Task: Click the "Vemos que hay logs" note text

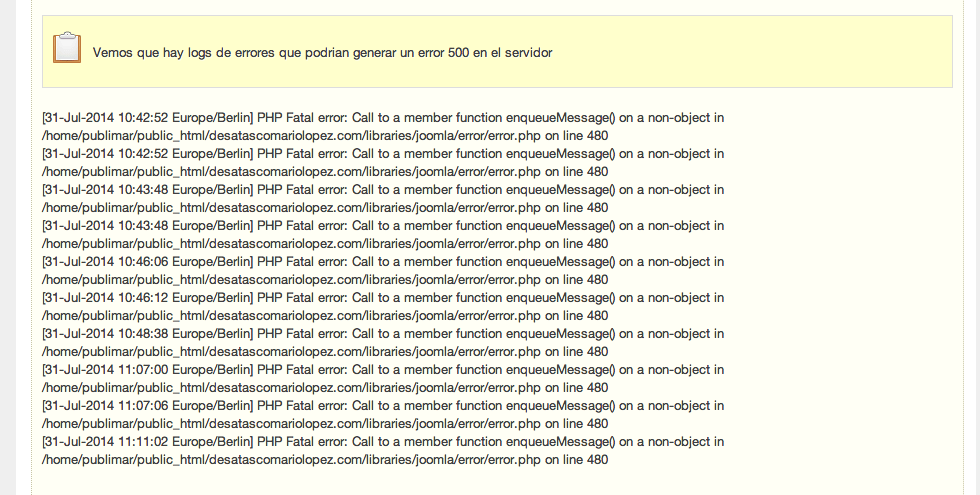Action: click(322, 52)
